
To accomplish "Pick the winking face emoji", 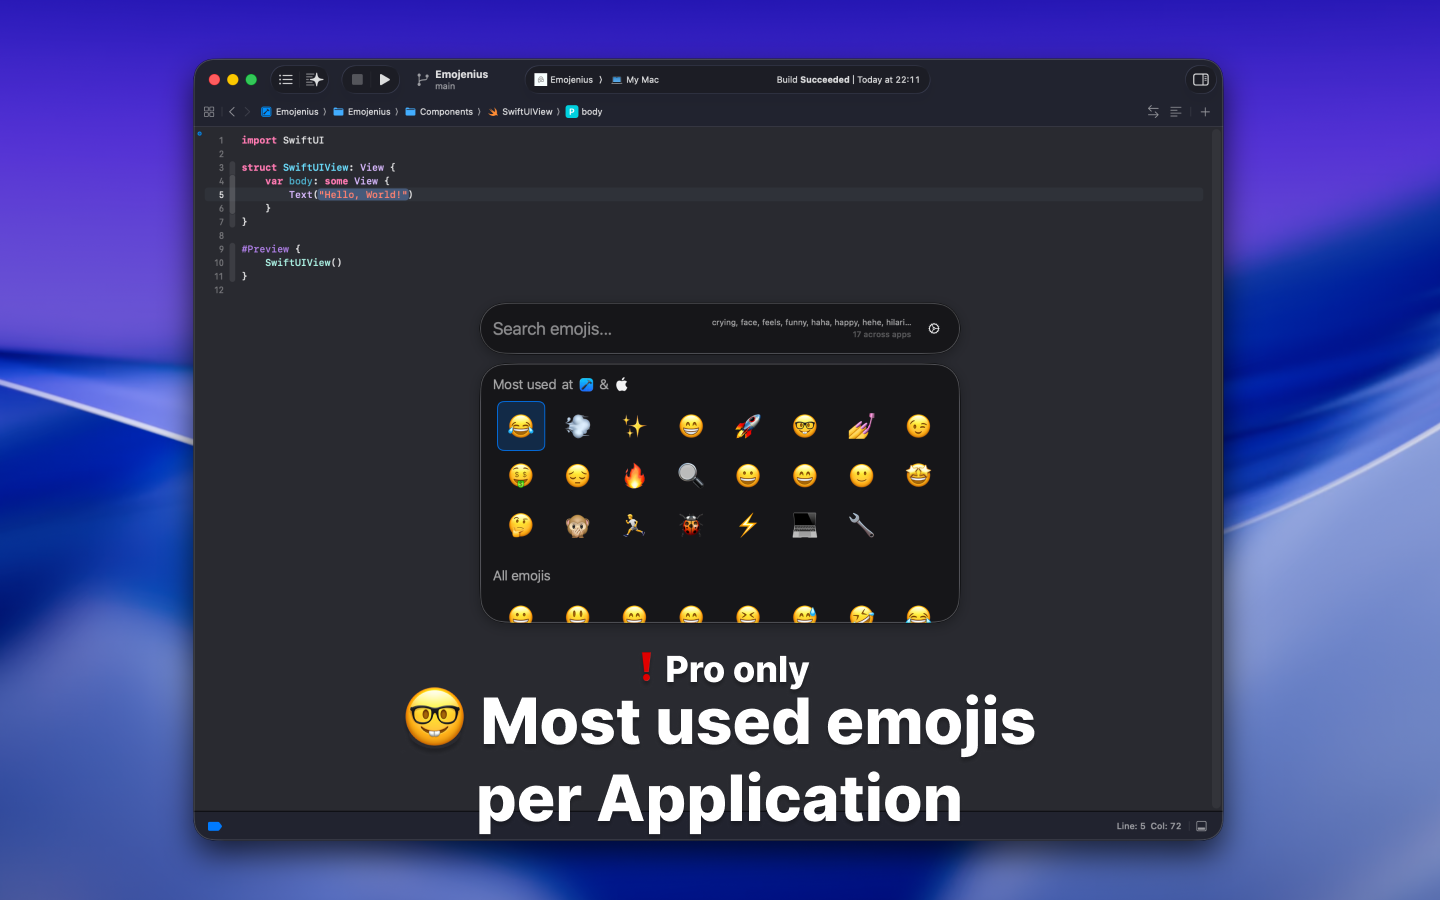I will (x=918, y=426).
